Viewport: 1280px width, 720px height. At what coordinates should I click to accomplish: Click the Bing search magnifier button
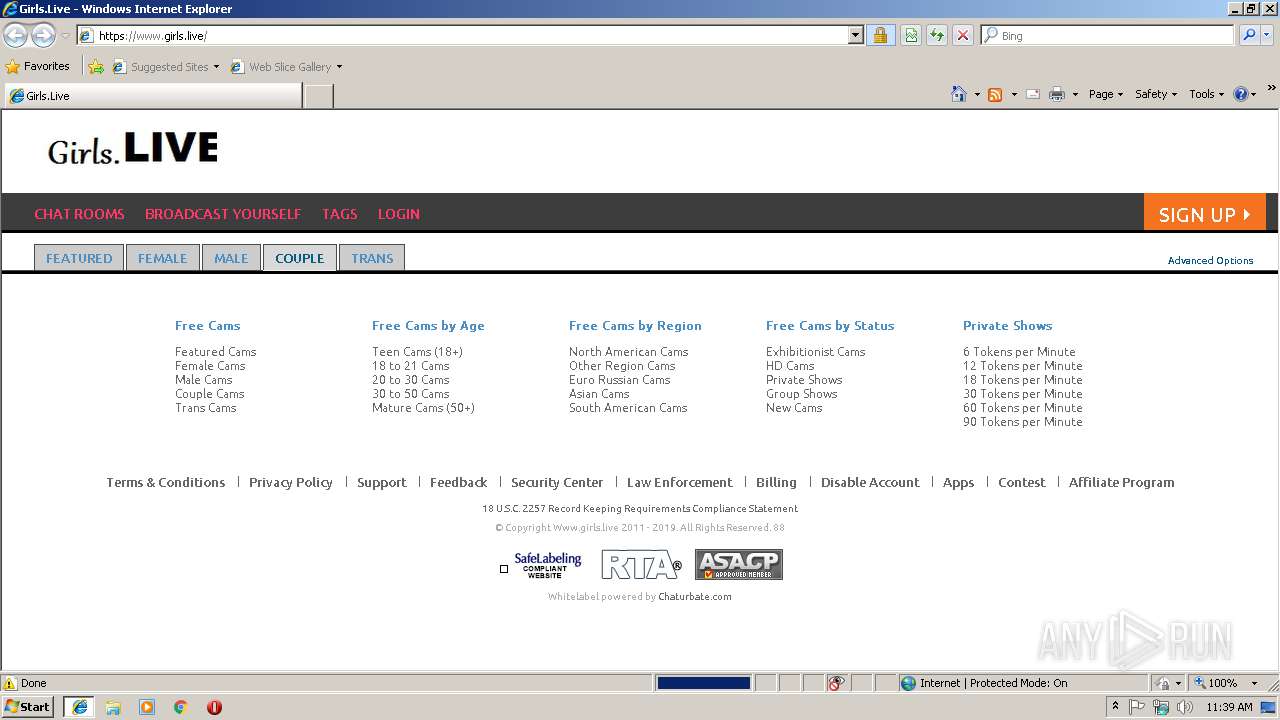[x=1249, y=35]
